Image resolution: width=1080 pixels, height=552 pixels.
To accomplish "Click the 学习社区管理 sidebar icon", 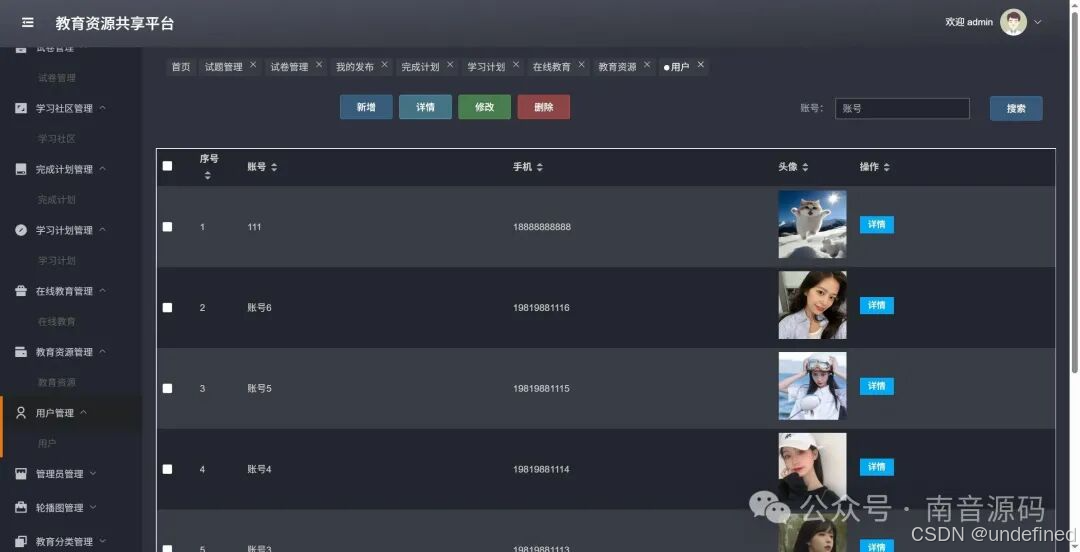I will pos(21,108).
